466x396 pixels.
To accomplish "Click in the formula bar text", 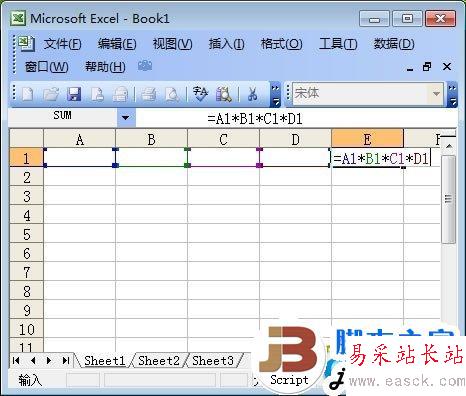I will [x=255, y=119].
